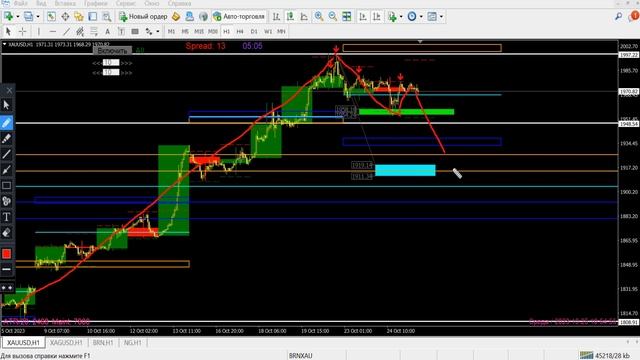
Task: Zoom out on the chart
Action: click(x=333, y=16)
